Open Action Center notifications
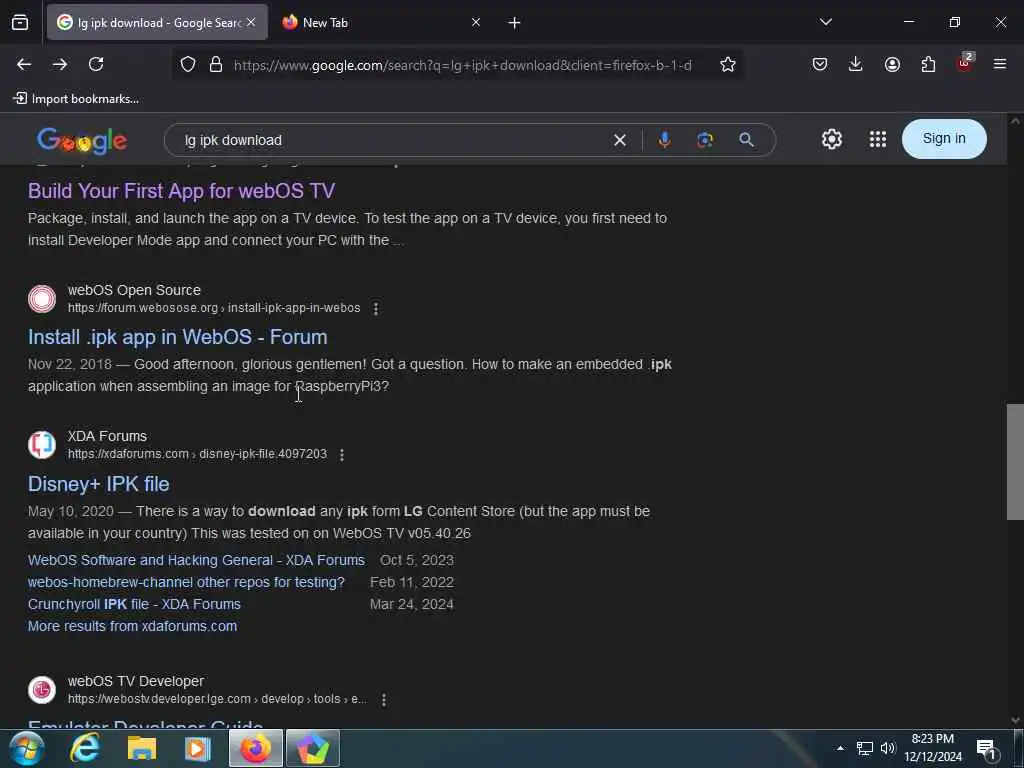The width and height of the screenshot is (1024, 768). click(x=985, y=748)
